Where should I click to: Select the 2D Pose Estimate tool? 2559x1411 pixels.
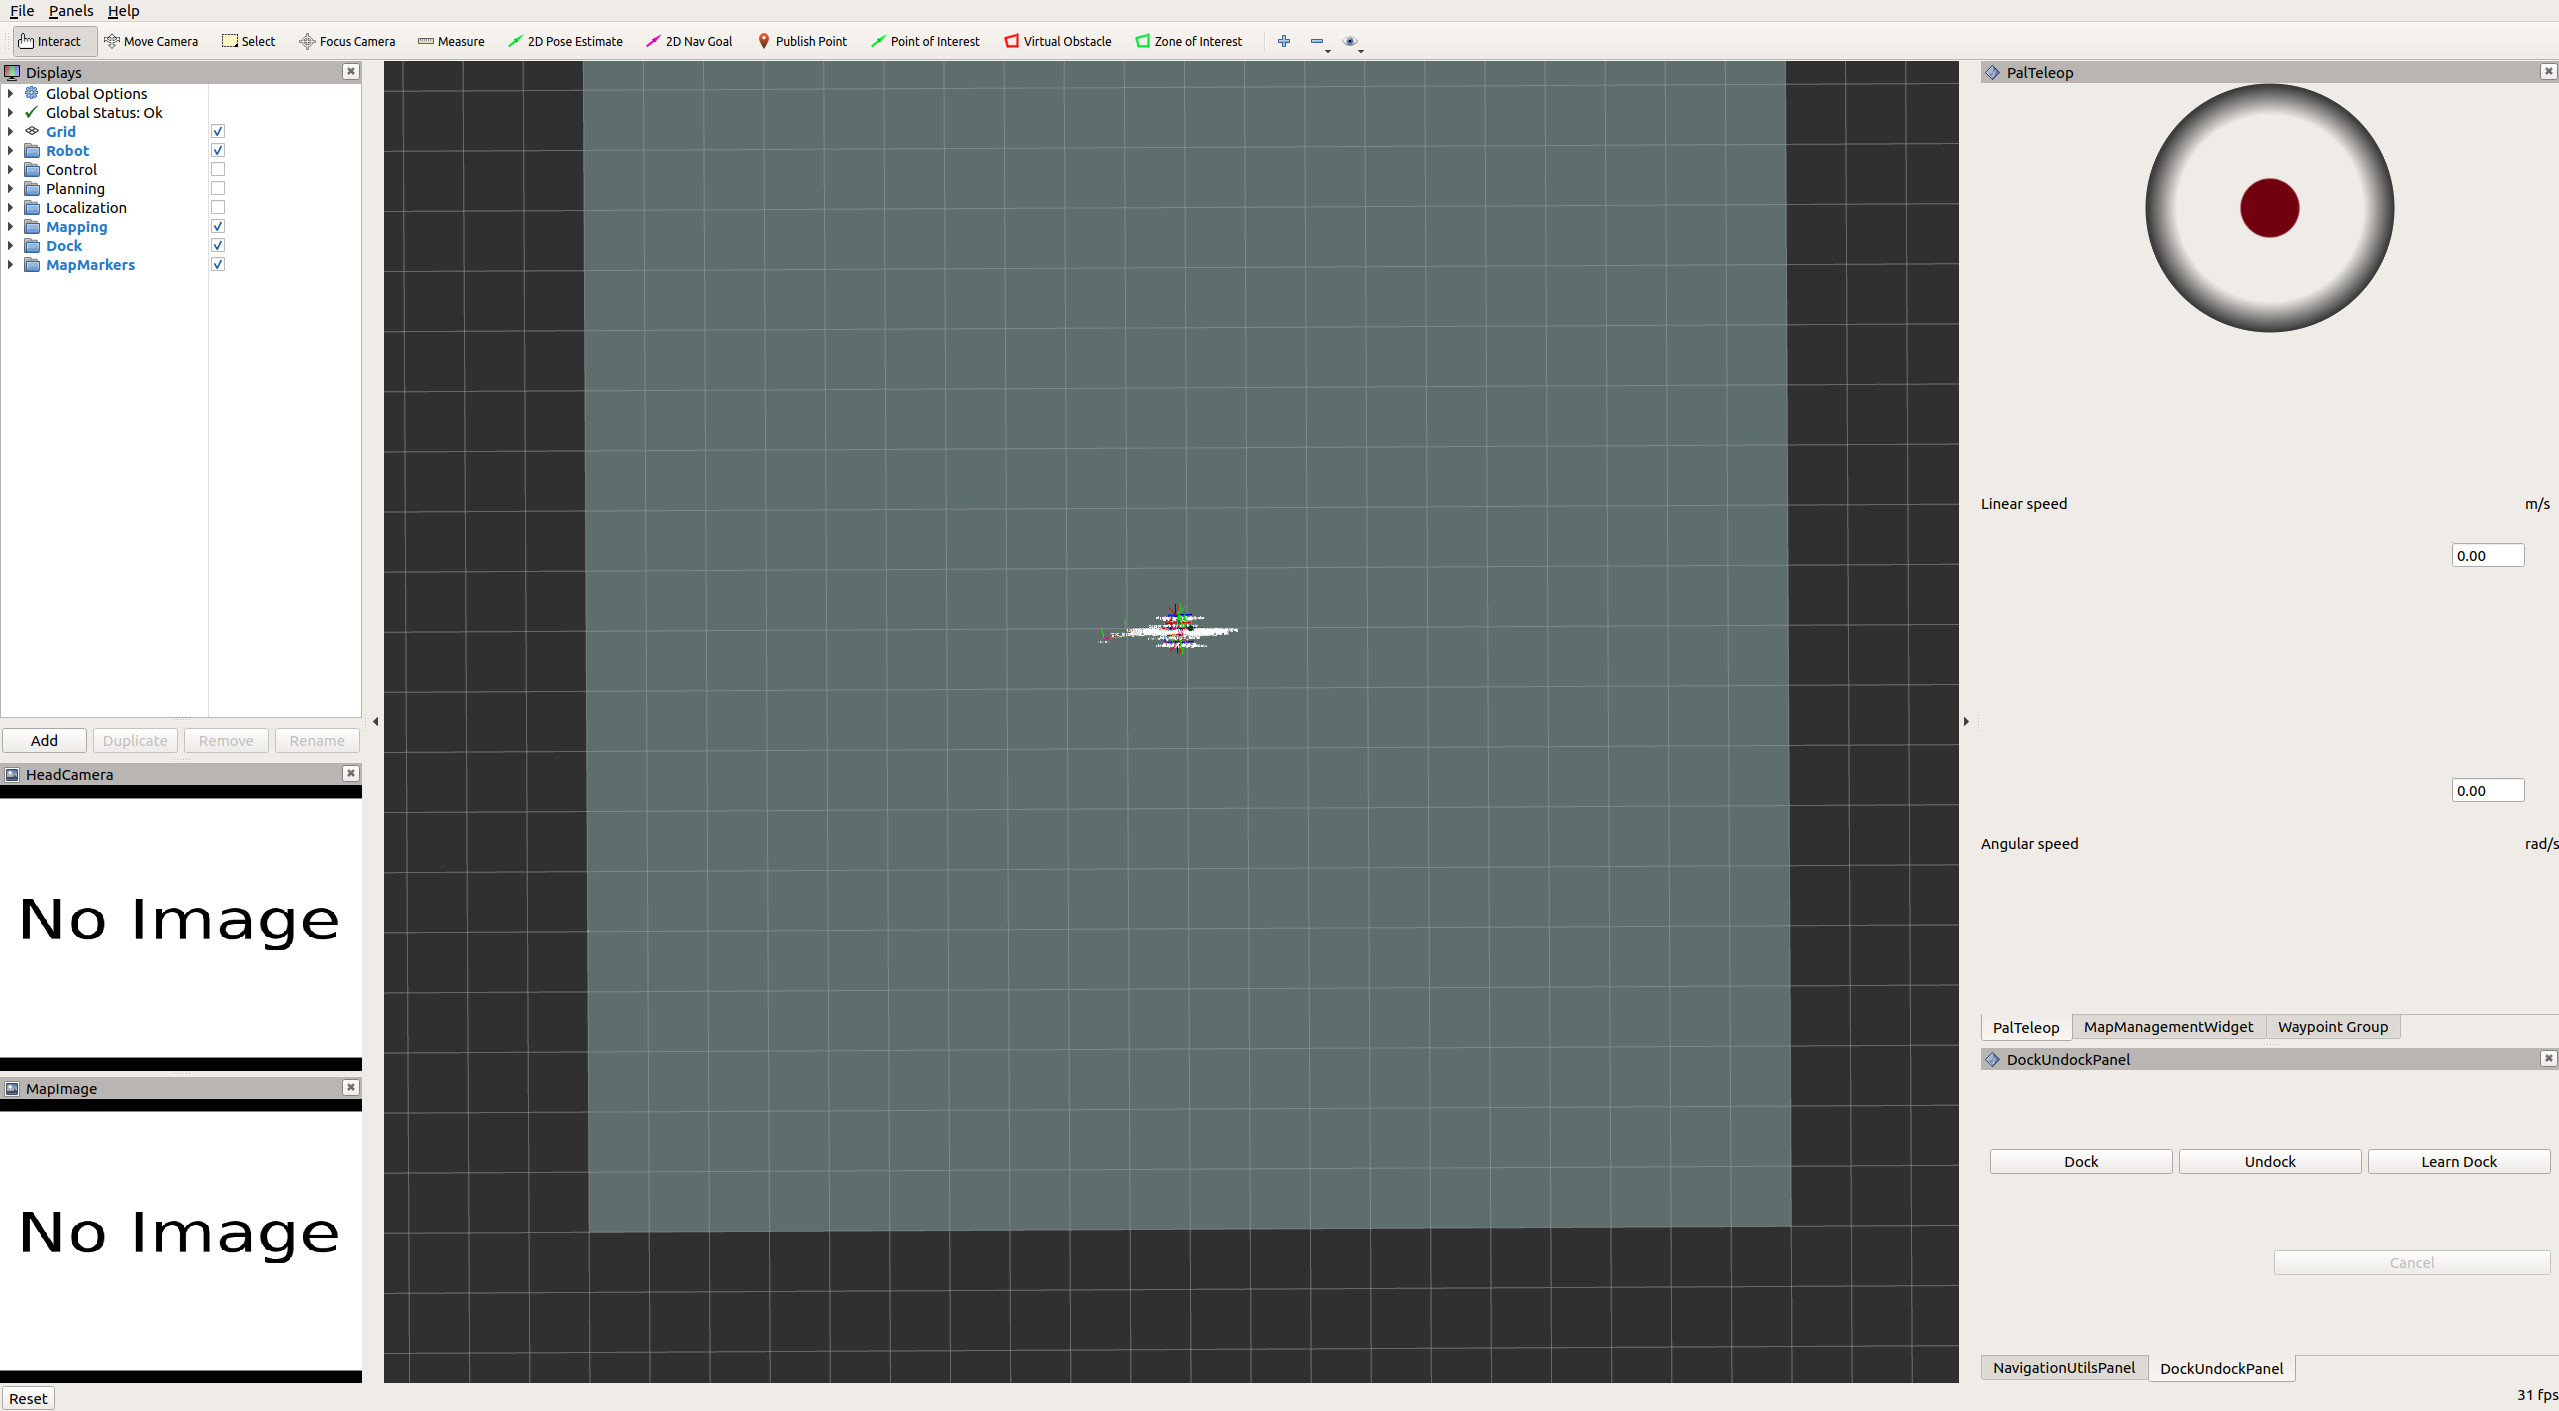tap(565, 41)
